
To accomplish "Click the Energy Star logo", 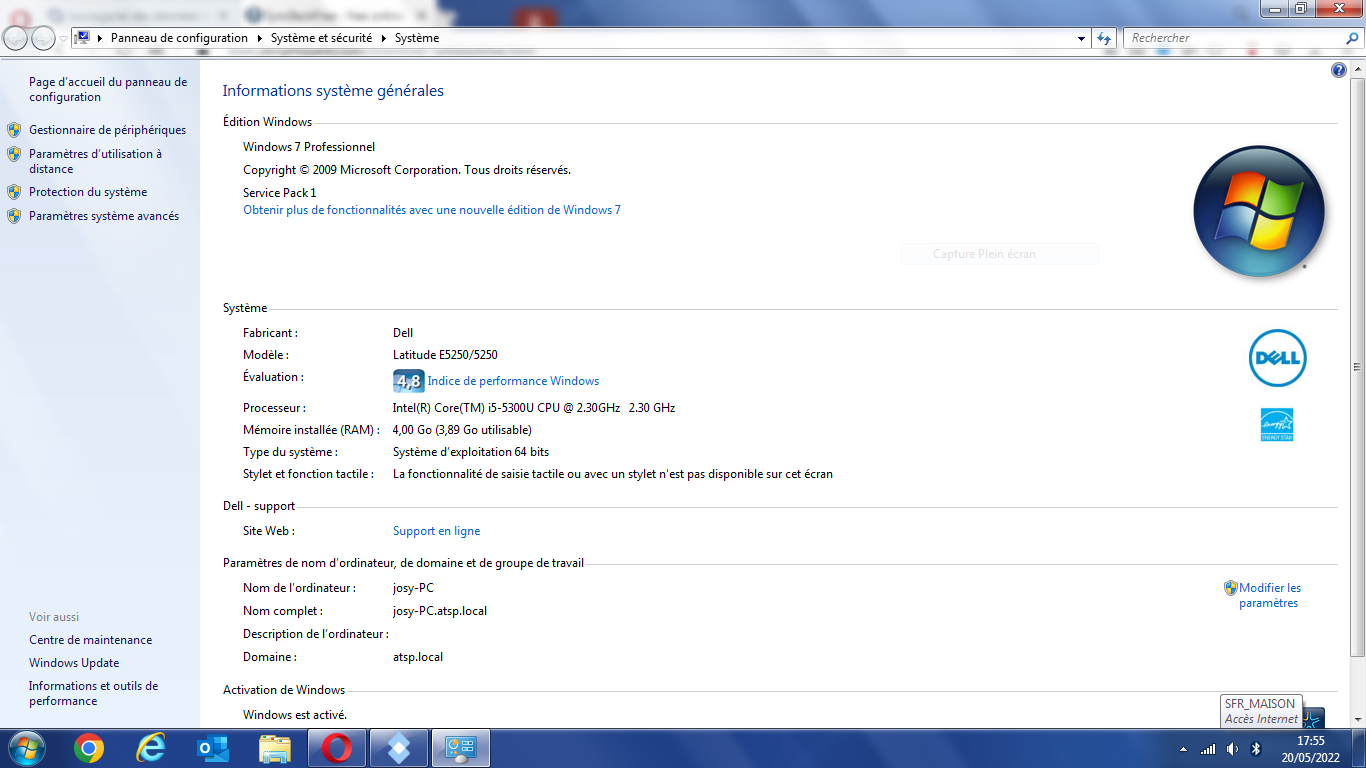I will coord(1277,425).
